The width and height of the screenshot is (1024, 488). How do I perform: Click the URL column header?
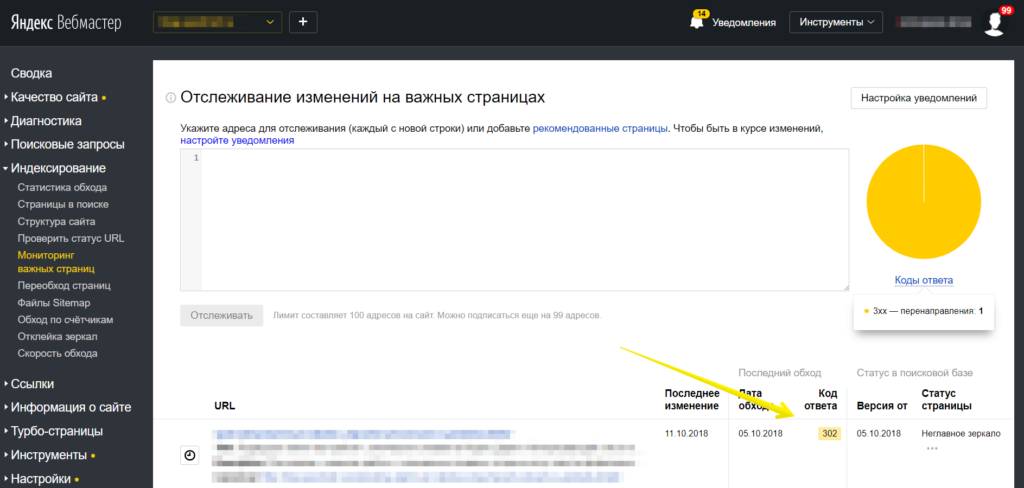pos(225,406)
